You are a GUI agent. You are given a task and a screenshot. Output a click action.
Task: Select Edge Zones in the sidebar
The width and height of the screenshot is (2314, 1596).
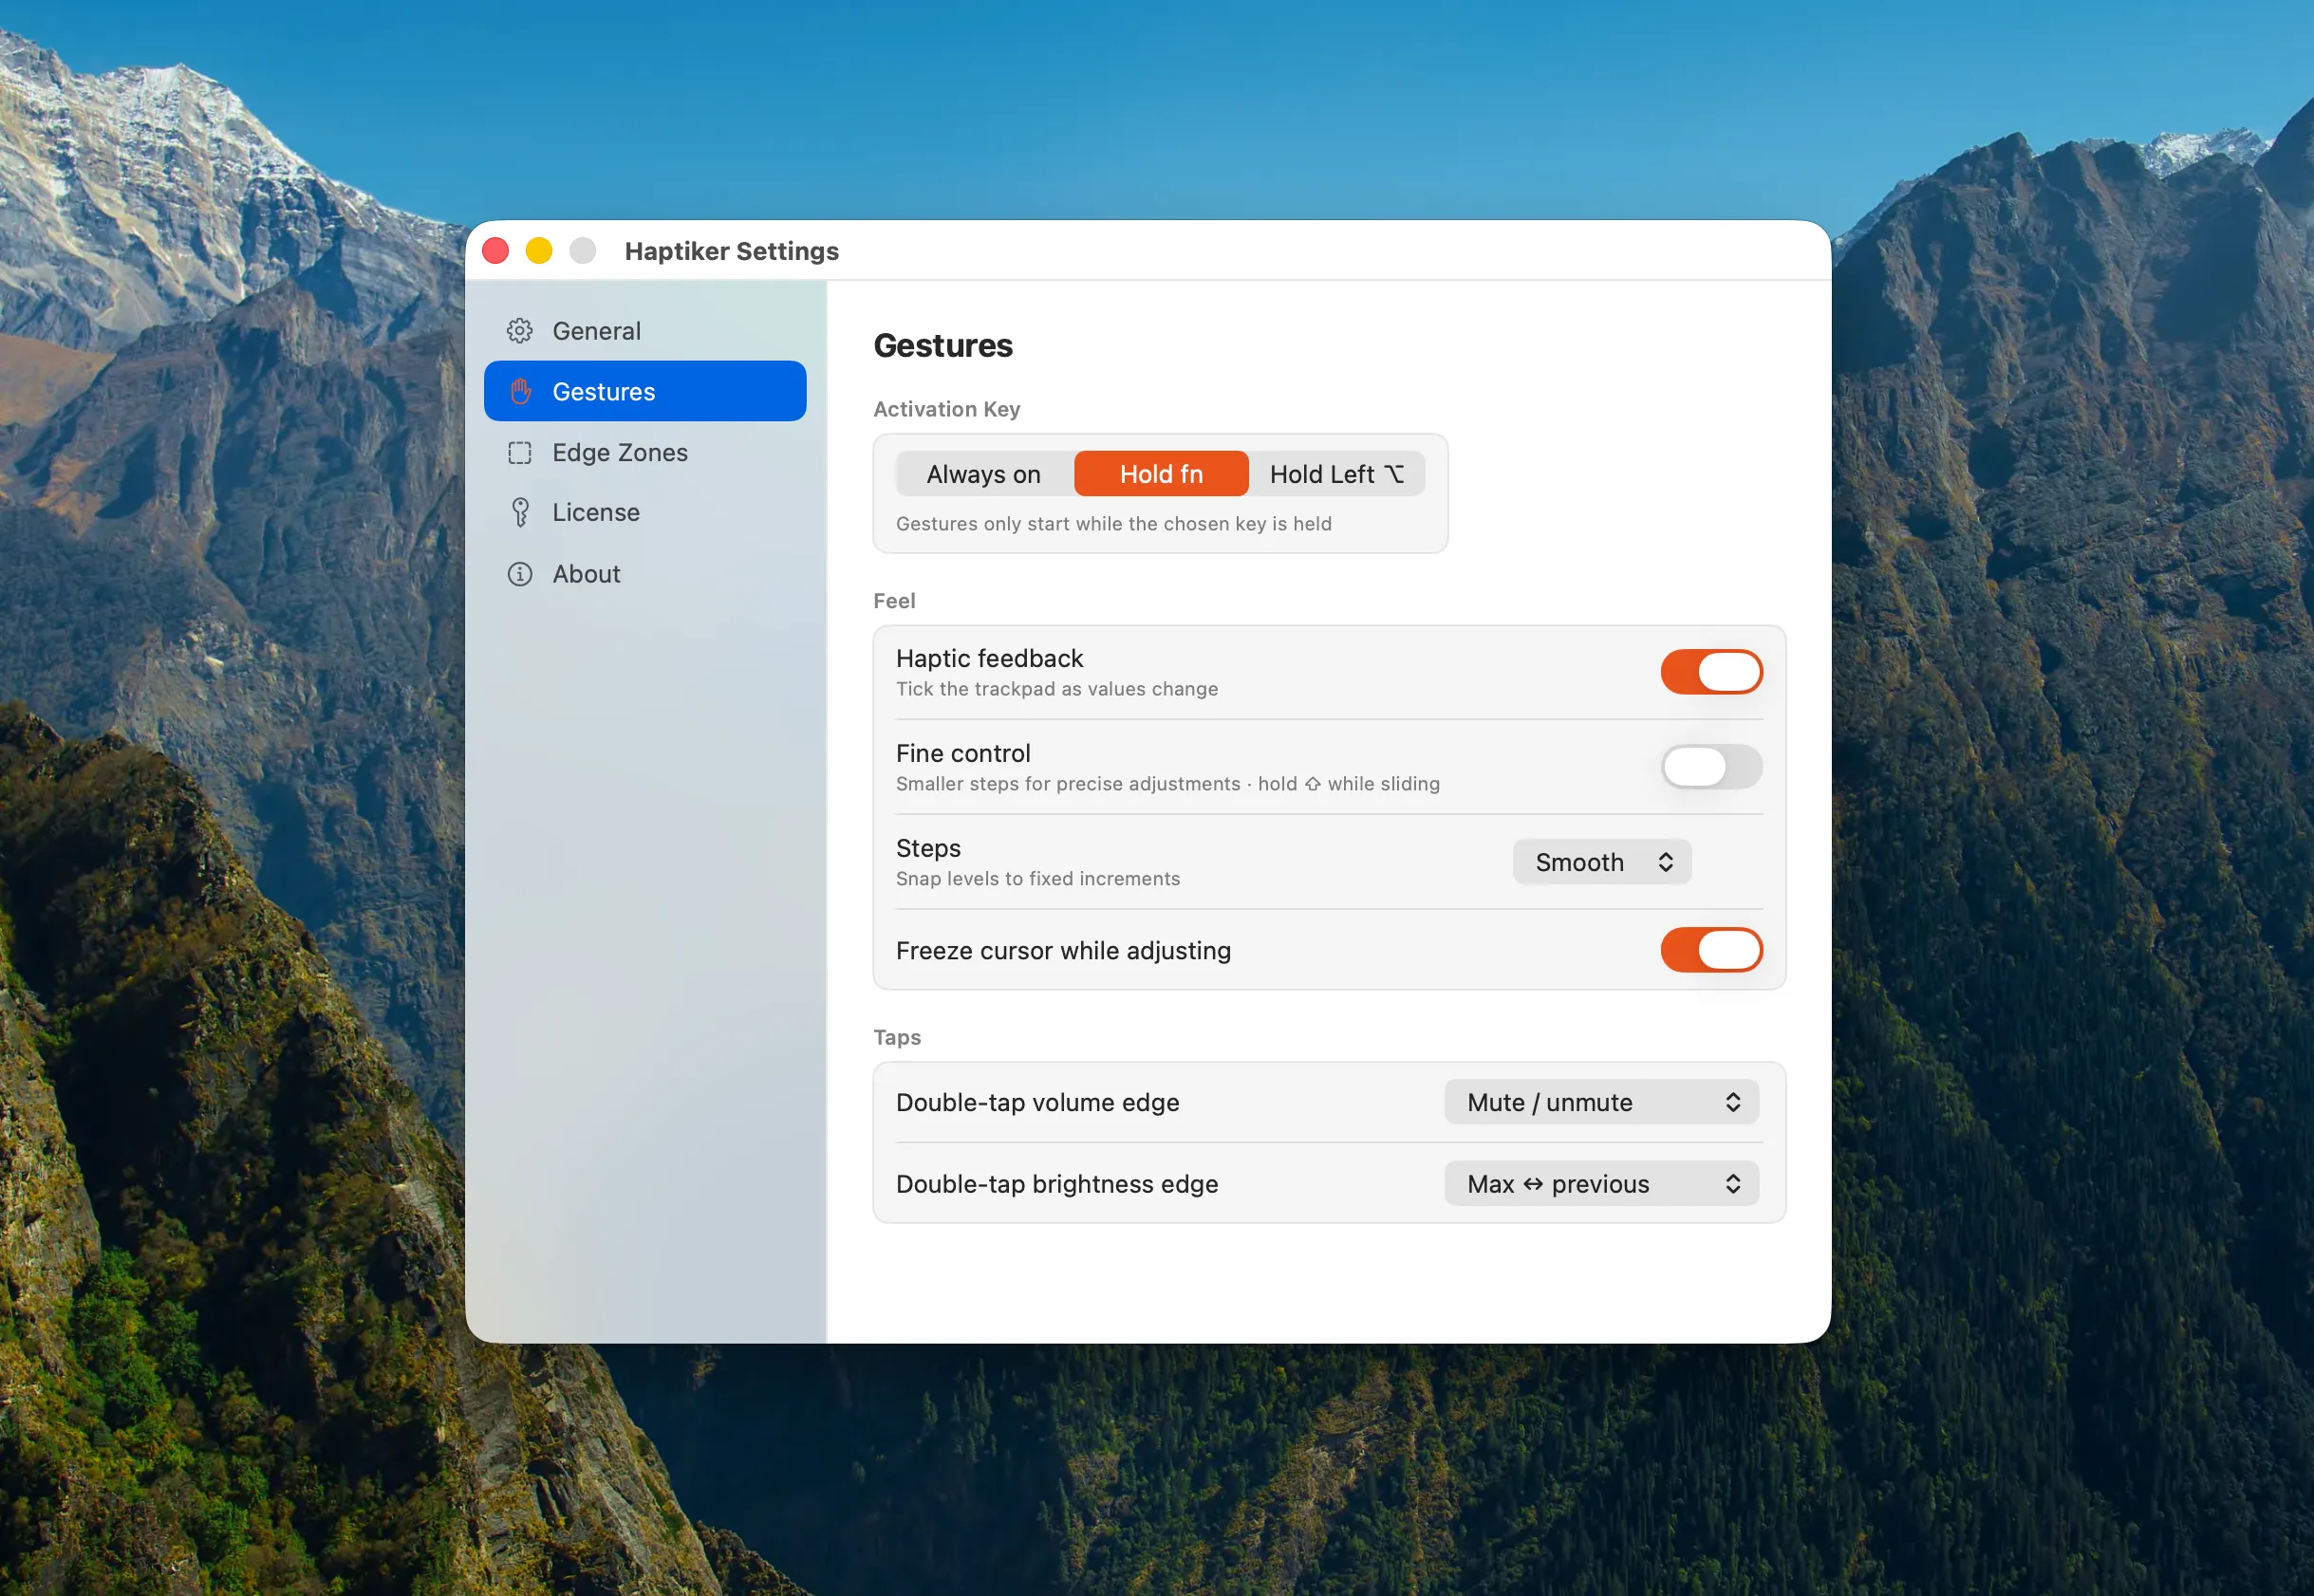pyautogui.click(x=645, y=453)
